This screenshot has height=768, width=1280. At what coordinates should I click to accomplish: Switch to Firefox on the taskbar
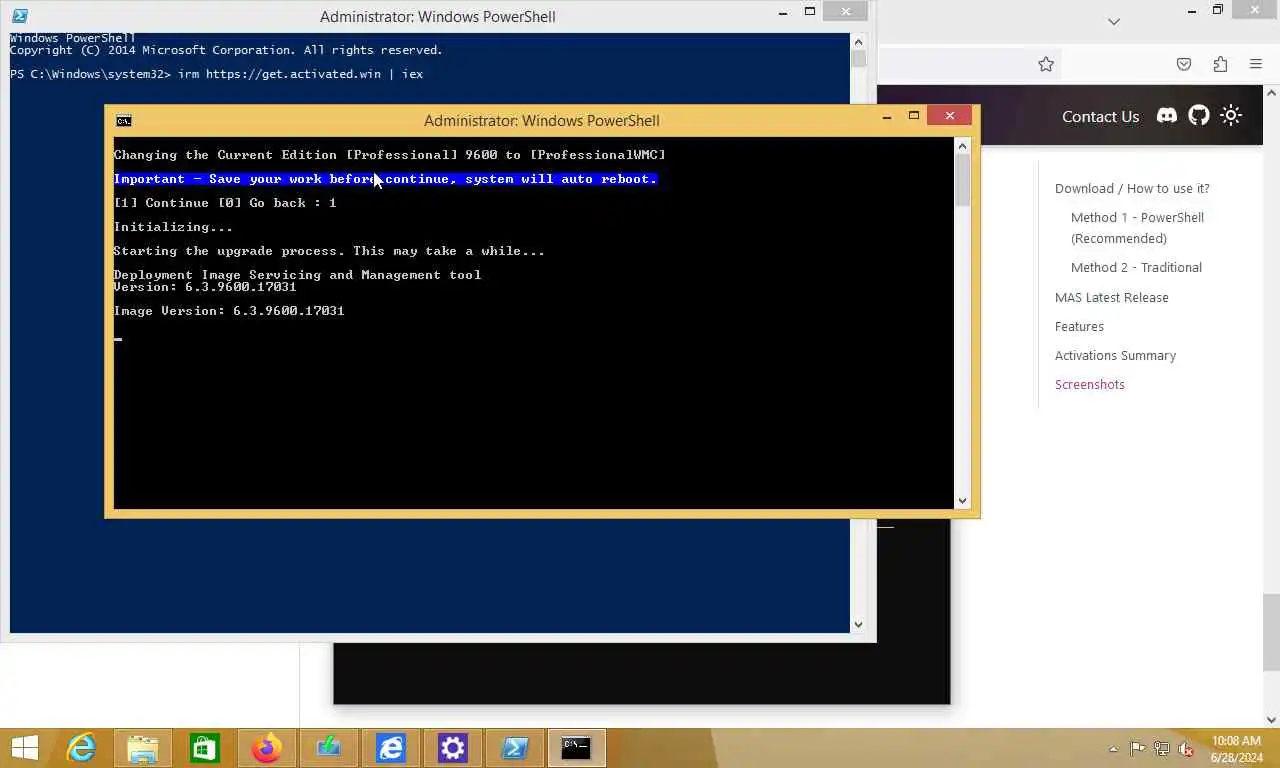coord(267,748)
